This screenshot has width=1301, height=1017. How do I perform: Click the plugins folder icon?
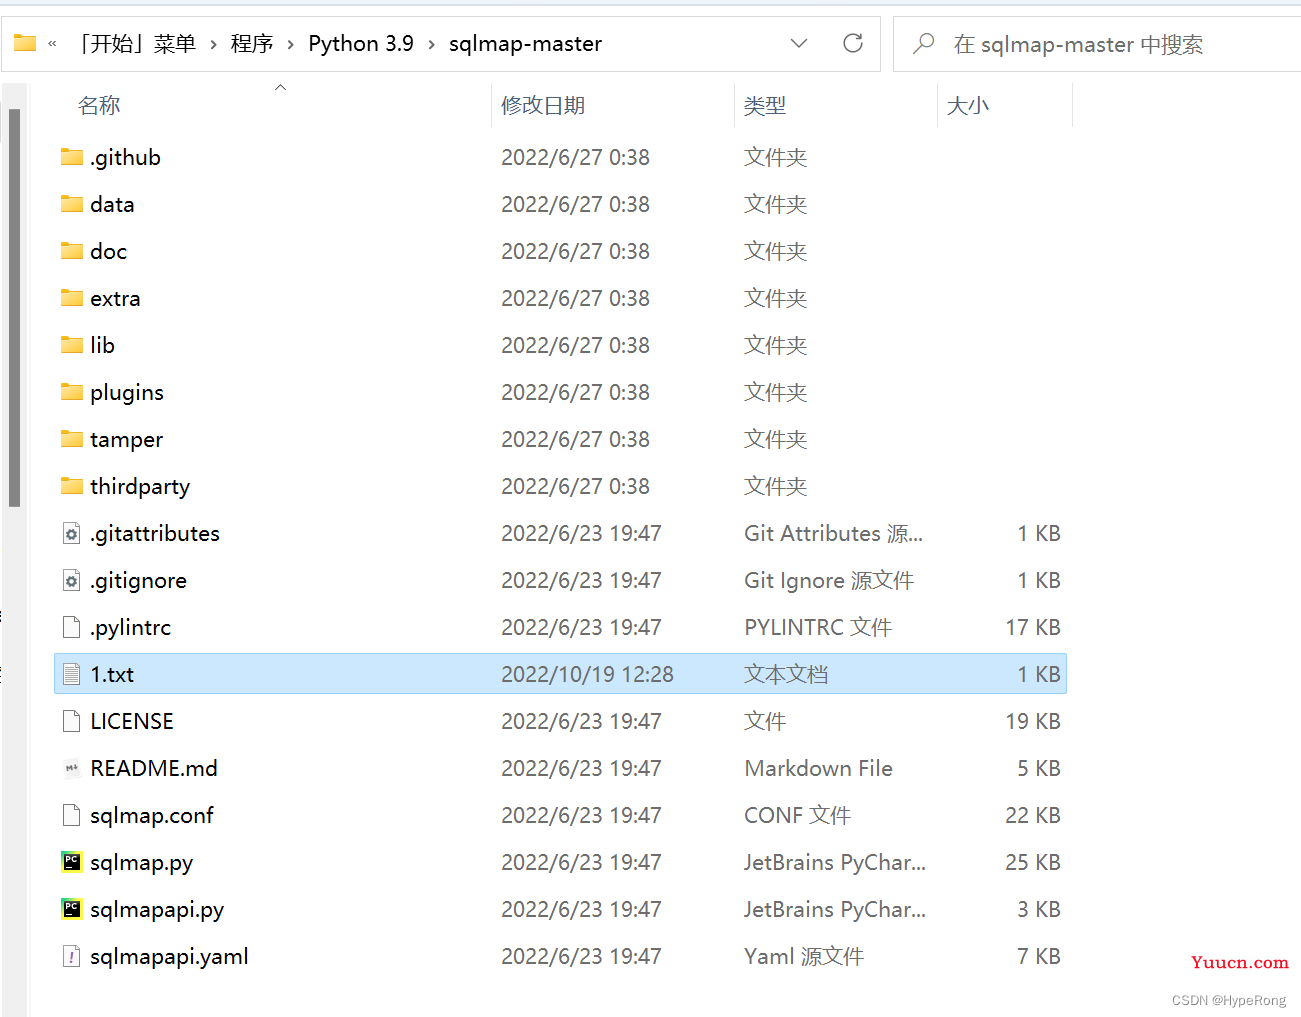72,392
